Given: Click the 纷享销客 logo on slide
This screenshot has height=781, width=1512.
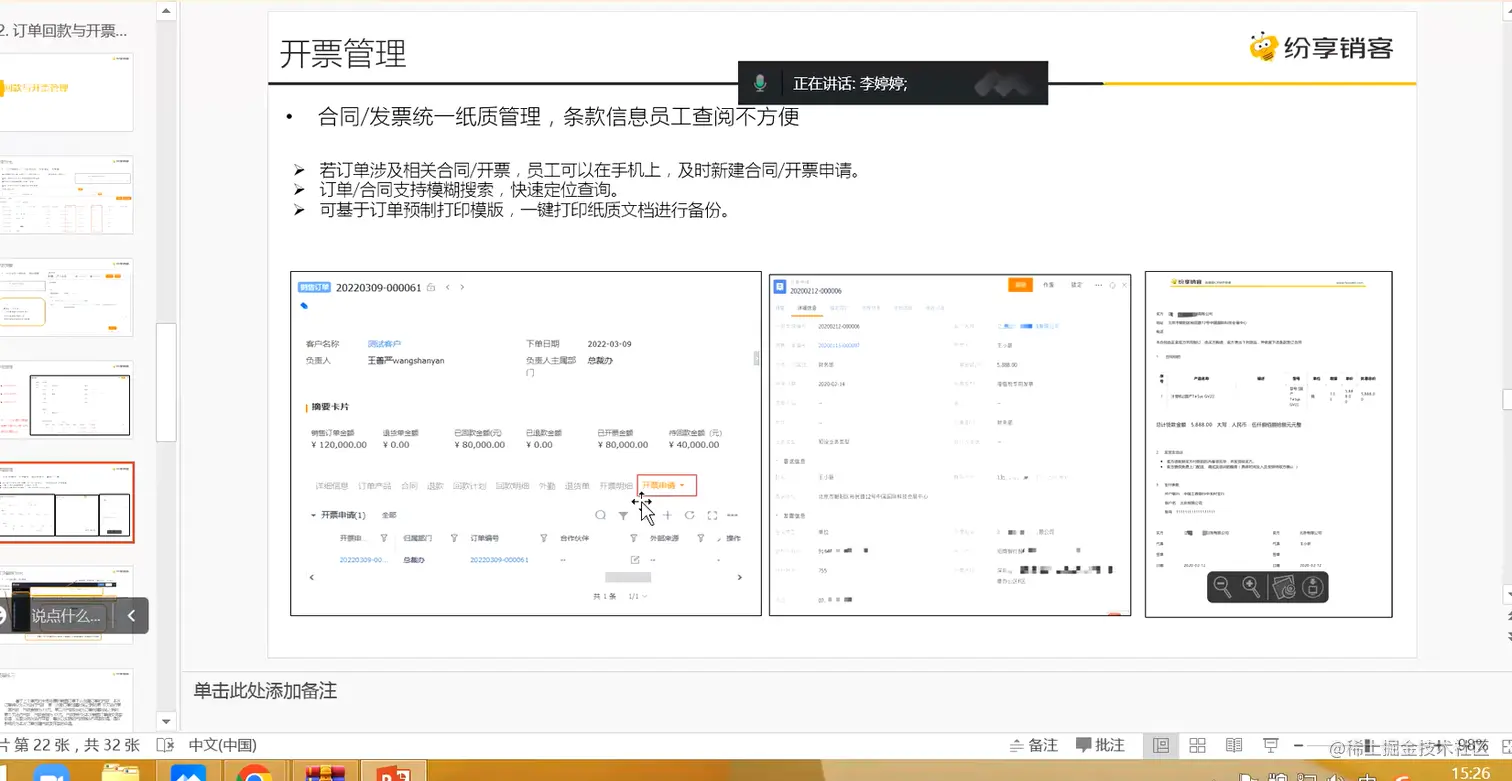Looking at the screenshot, I should click(x=1321, y=47).
